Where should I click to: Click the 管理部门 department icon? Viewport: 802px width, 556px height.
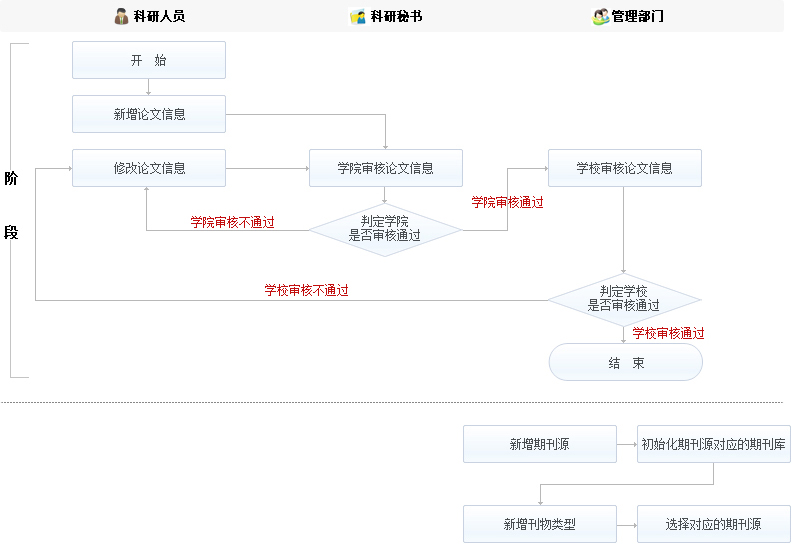600,17
